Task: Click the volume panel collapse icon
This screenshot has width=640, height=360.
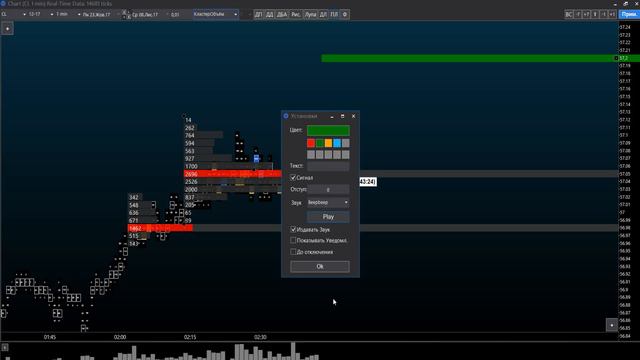Action: click(4, 347)
